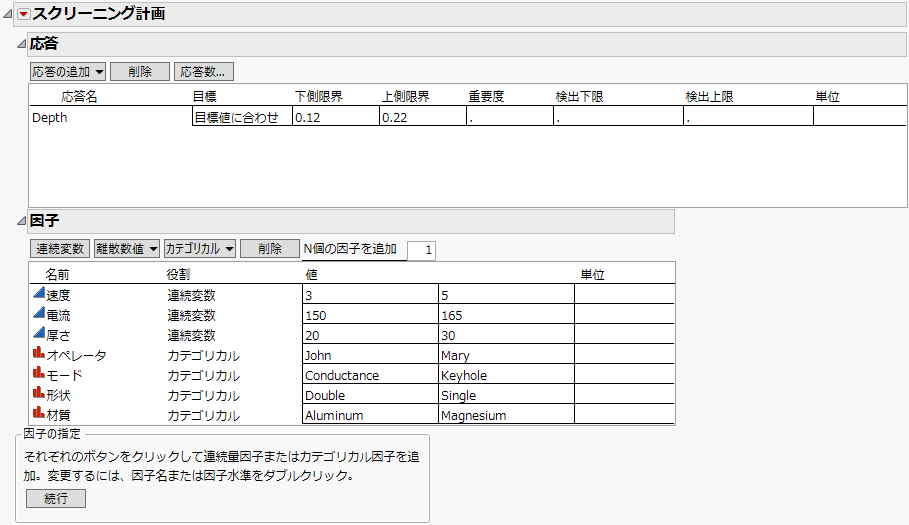This screenshot has width=909, height=525.
Task: Collapse the 因子 section disclosure triangle
Action: [21, 221]
